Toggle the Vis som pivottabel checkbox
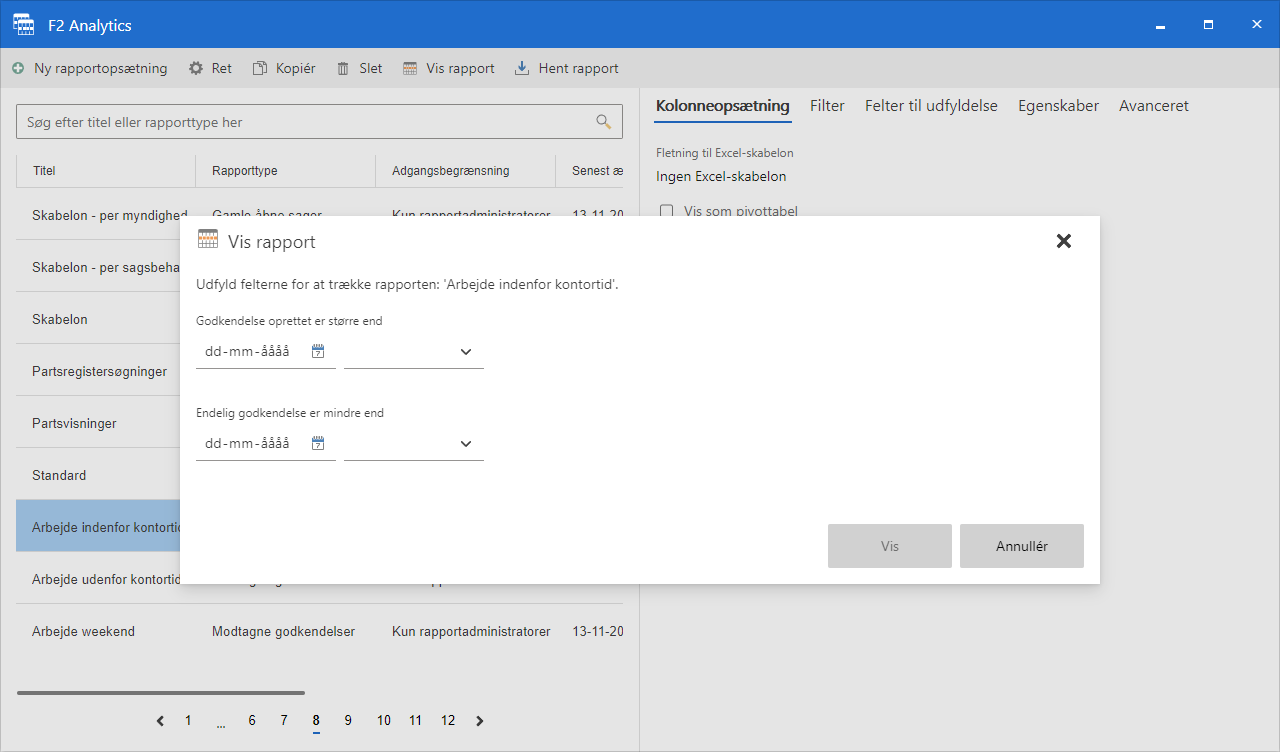 [667, 211]
